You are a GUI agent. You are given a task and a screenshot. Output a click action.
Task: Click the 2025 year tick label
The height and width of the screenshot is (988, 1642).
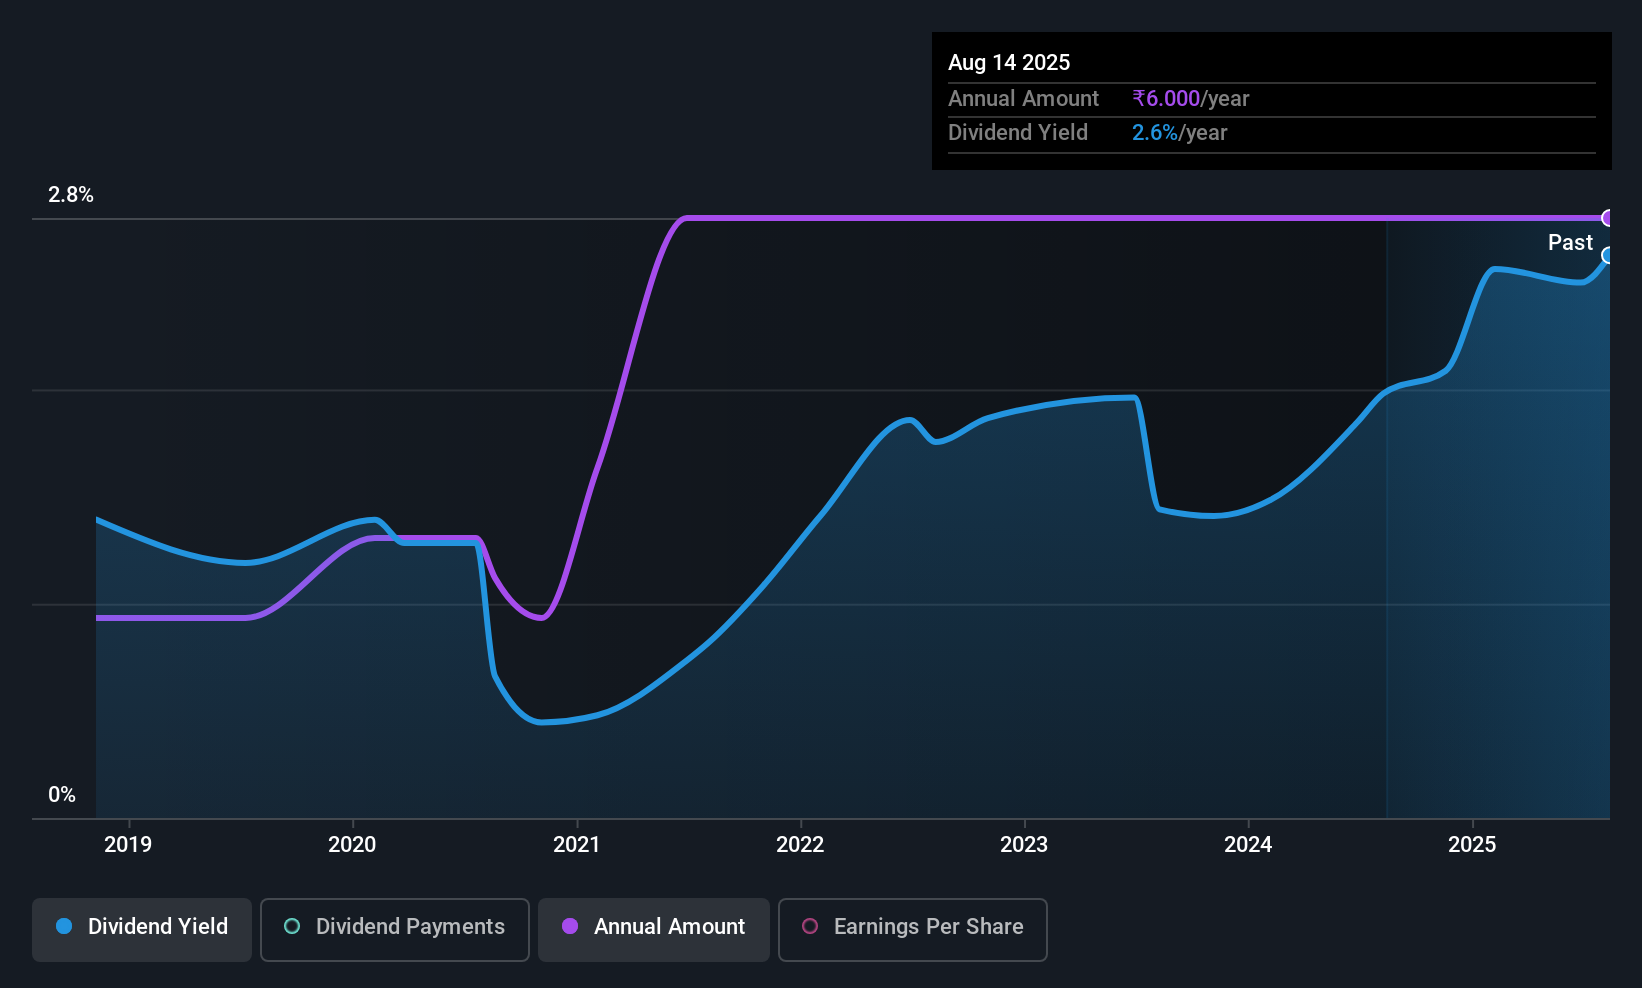pyautogui.click(x=1472, y=845)
